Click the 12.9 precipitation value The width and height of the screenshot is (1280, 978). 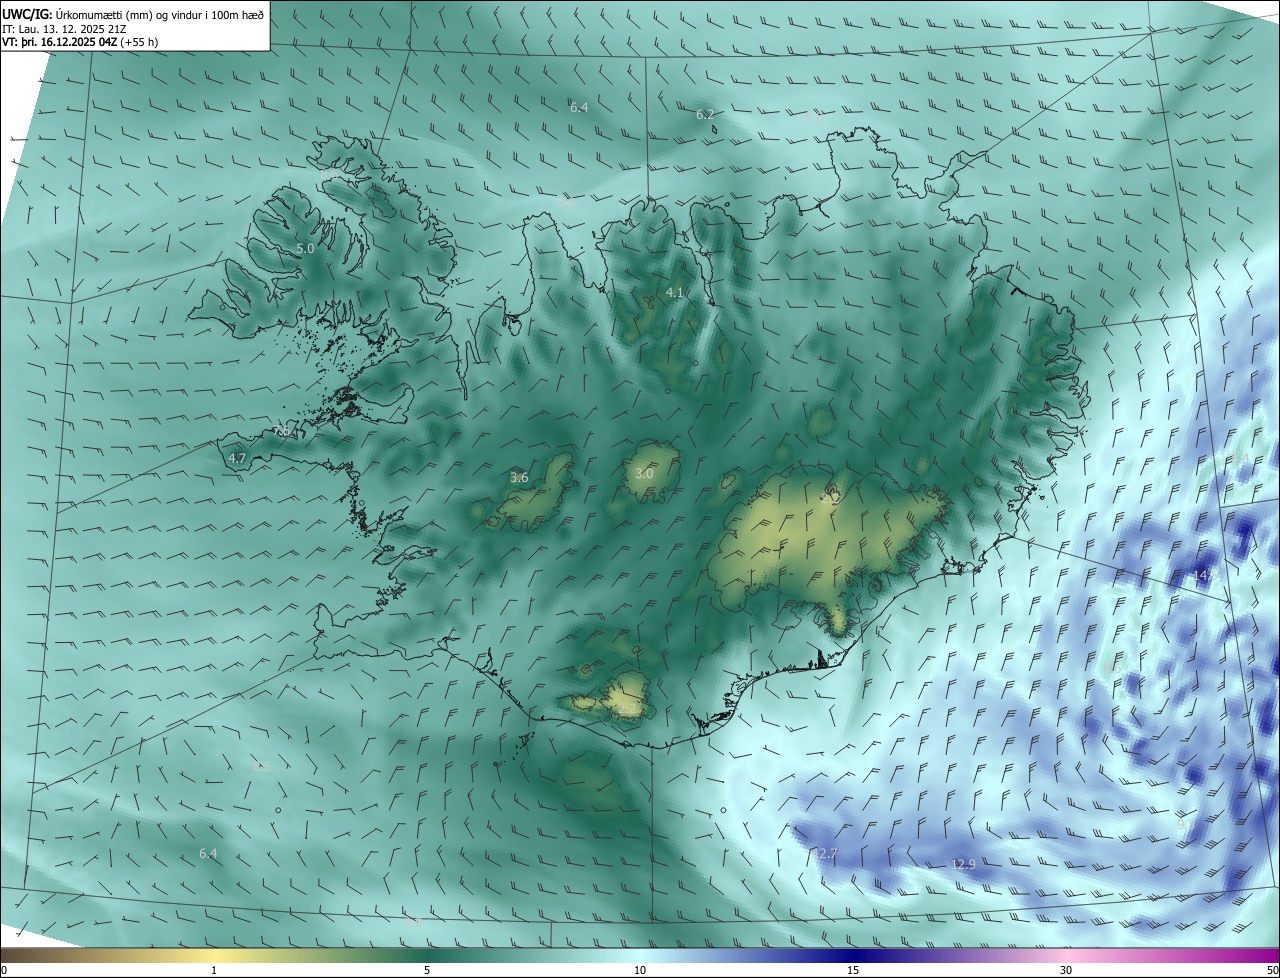coord(963,864)
